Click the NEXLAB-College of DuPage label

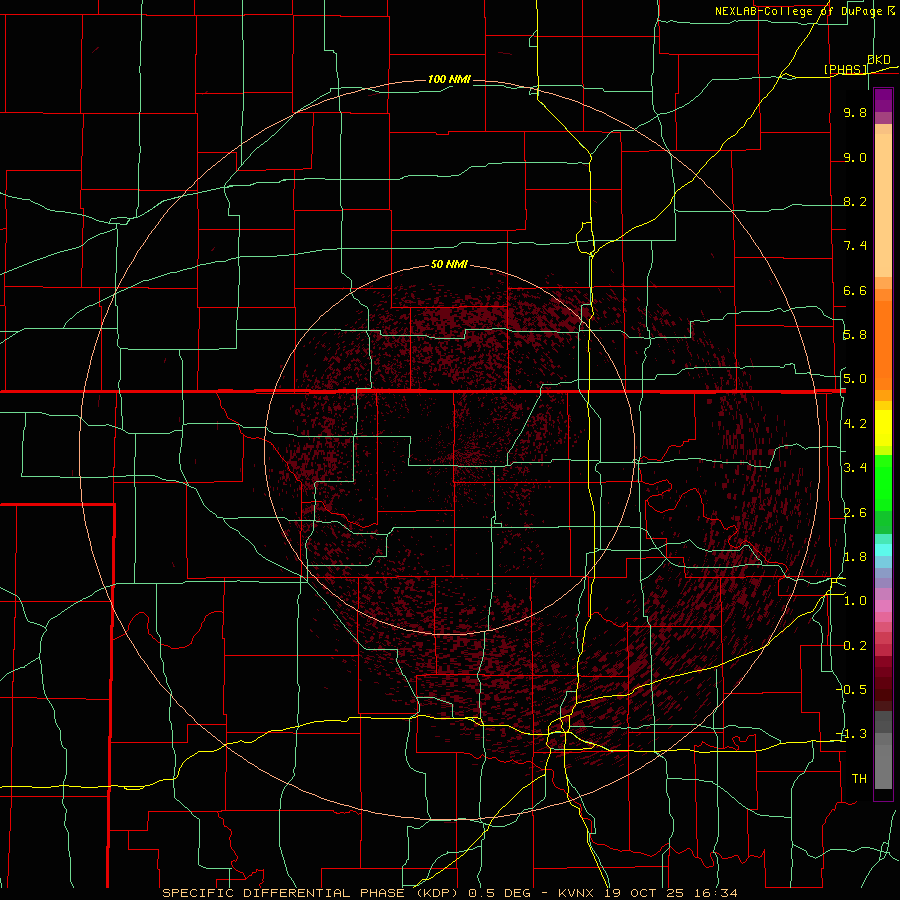[x=798, y=11]
